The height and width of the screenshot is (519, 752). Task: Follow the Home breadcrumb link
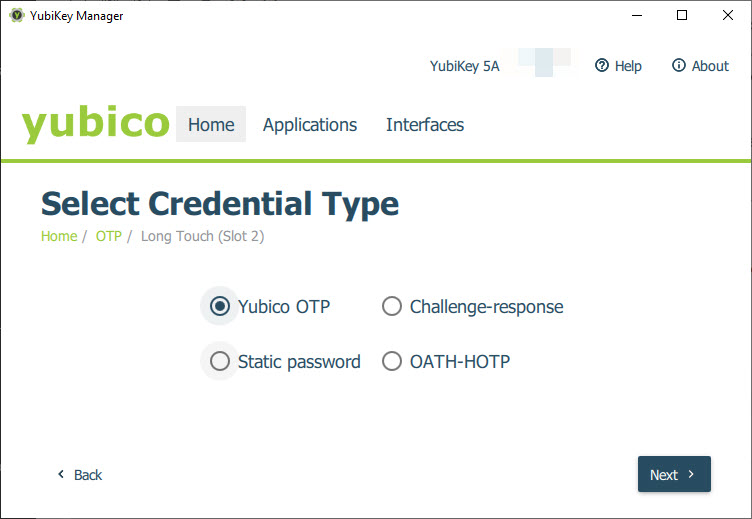click(59, 236)
